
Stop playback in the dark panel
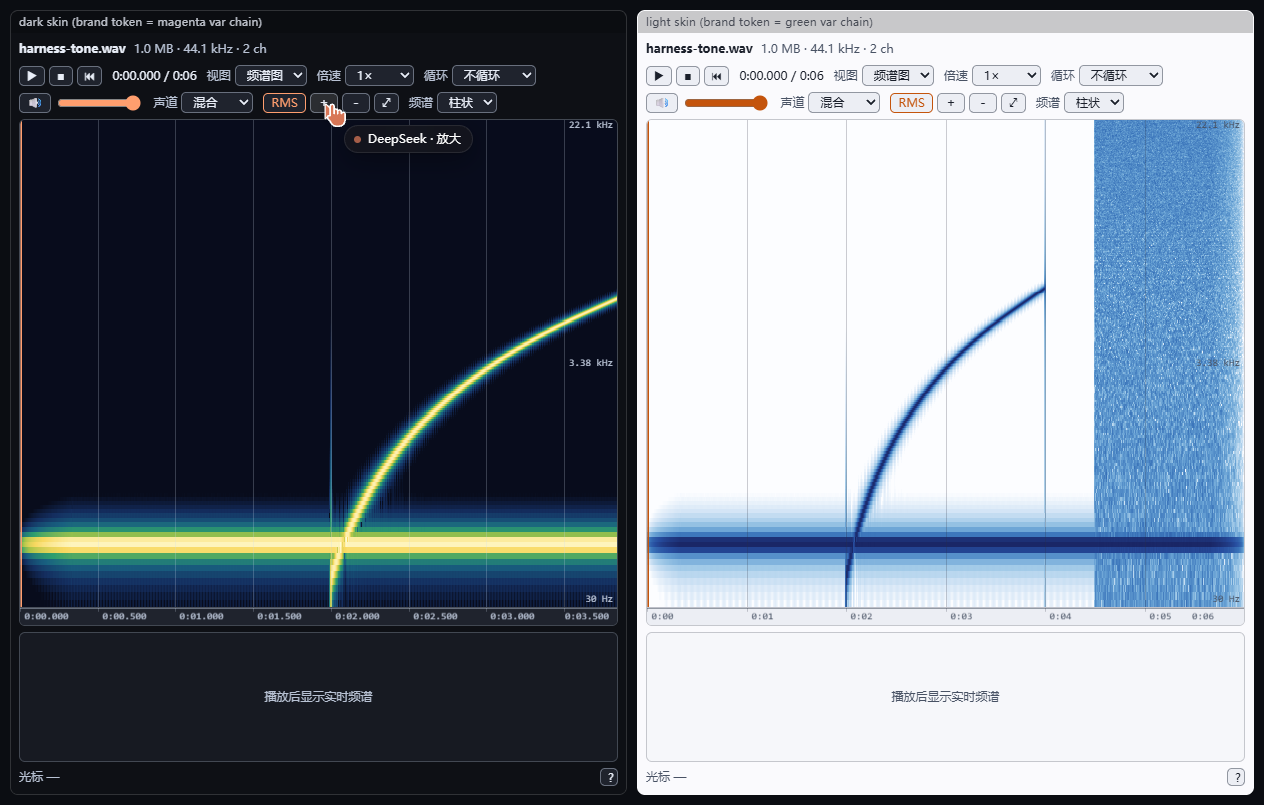coord(61,76)
